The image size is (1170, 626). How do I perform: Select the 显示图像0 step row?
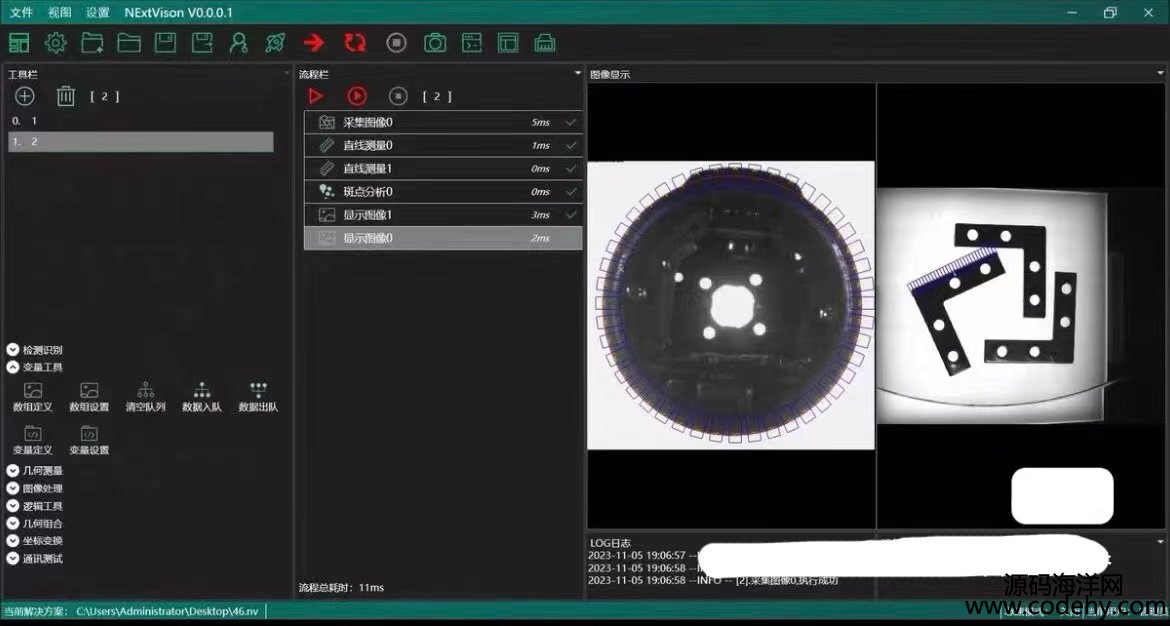(443, 238)
